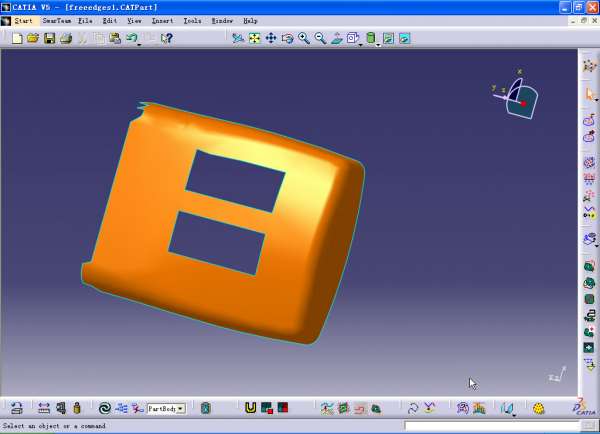Click the yellow U magnet icon
Image resolution: width=600 pixels, height=434 pixels.
click(250, 408)
